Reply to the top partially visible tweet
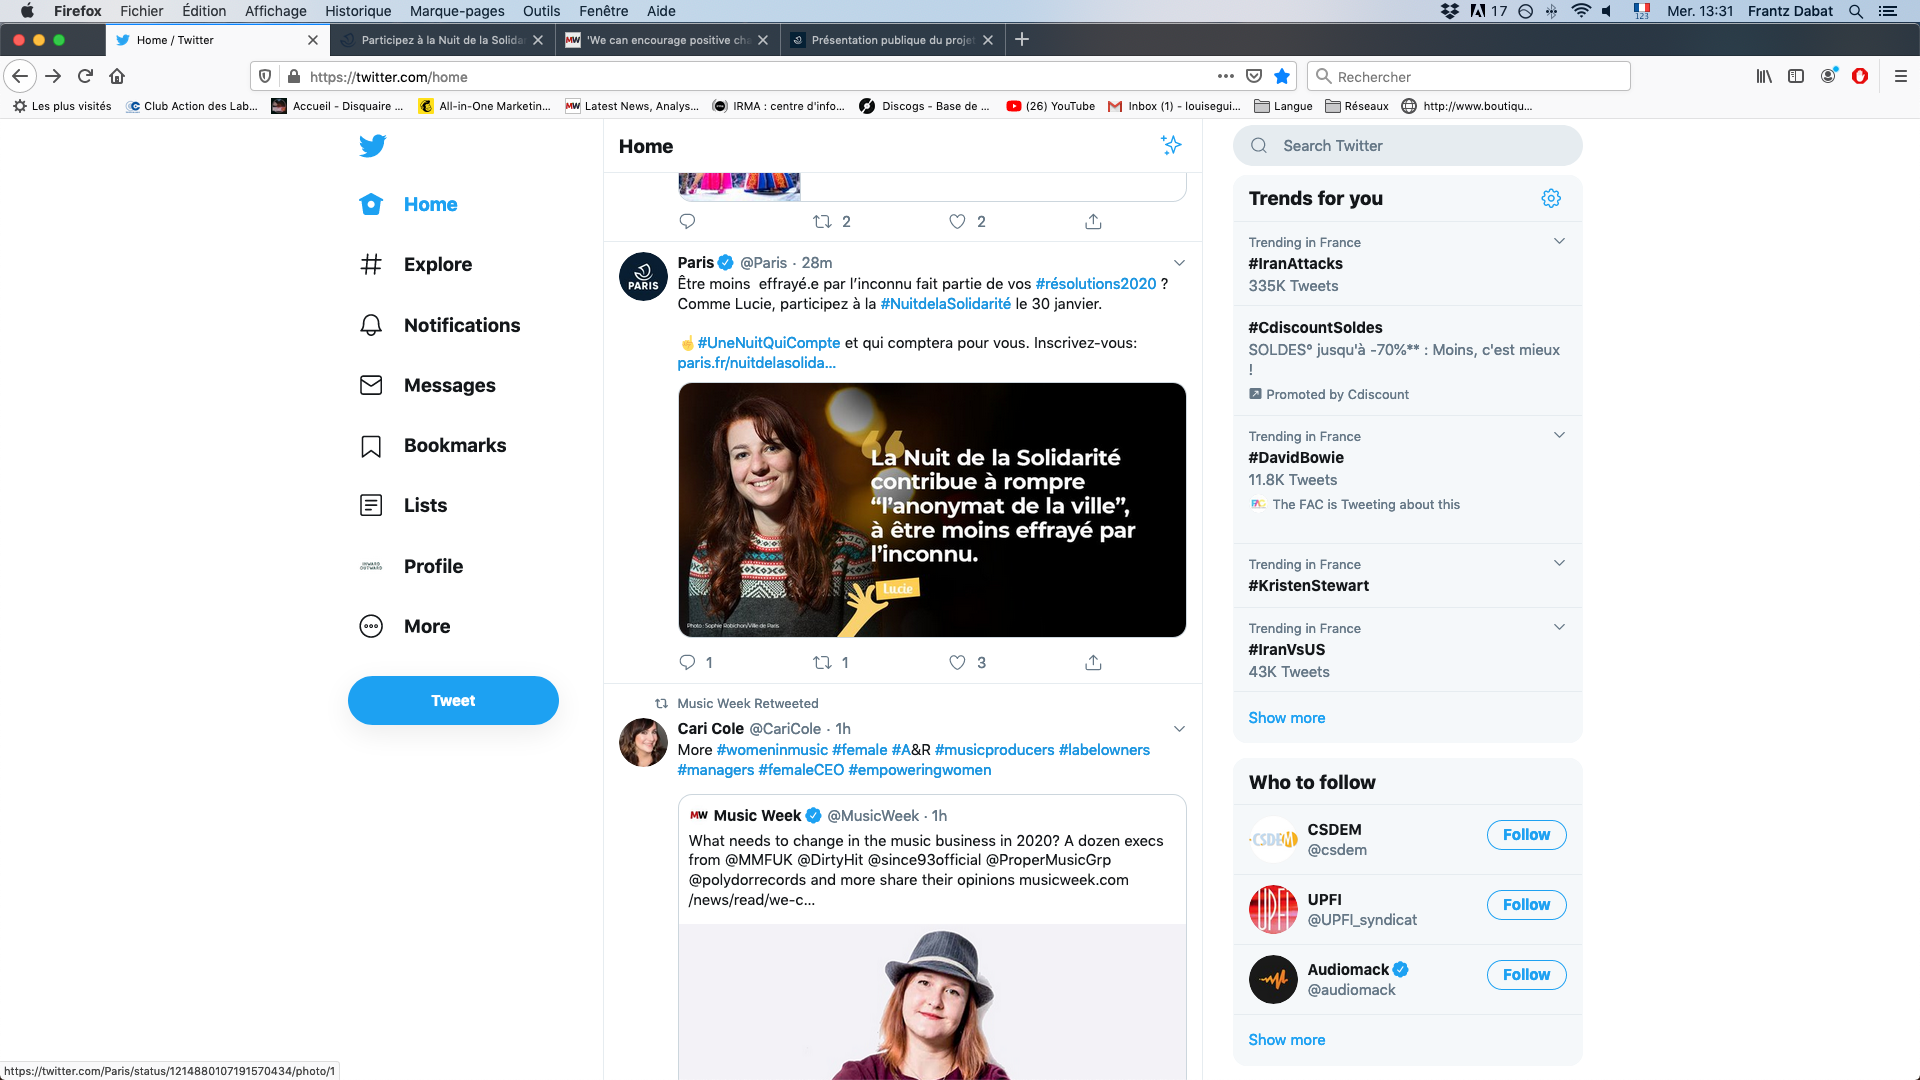 point(687,221)
